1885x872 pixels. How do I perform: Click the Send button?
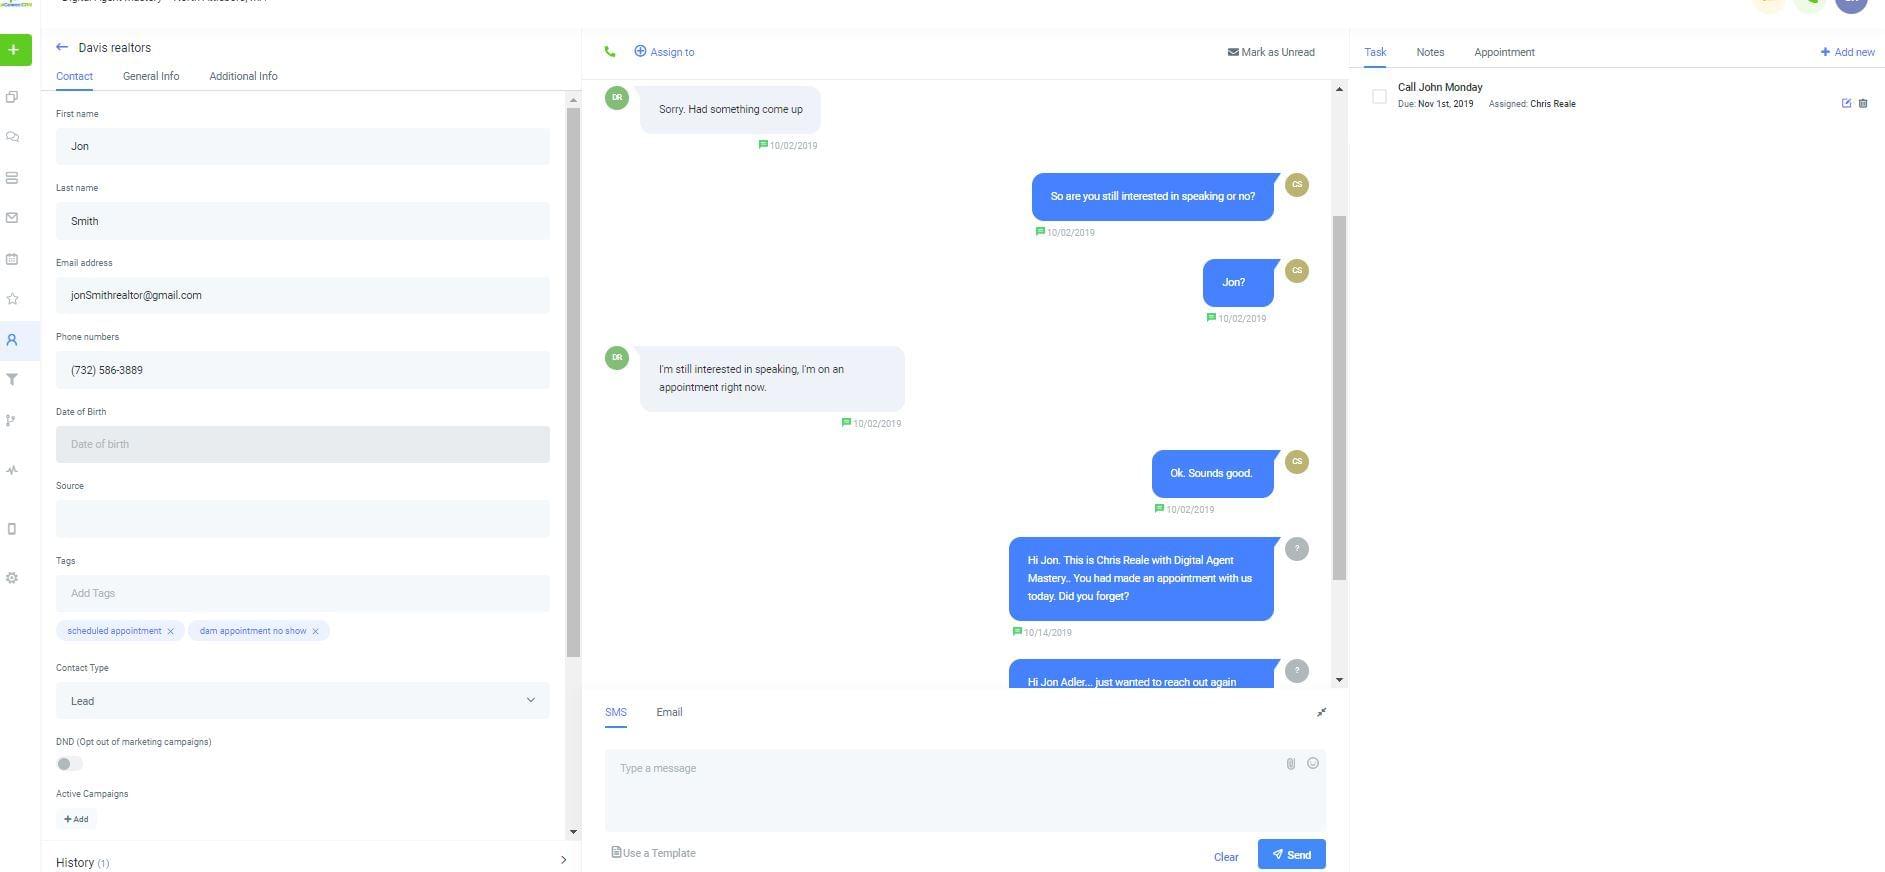1292,855
